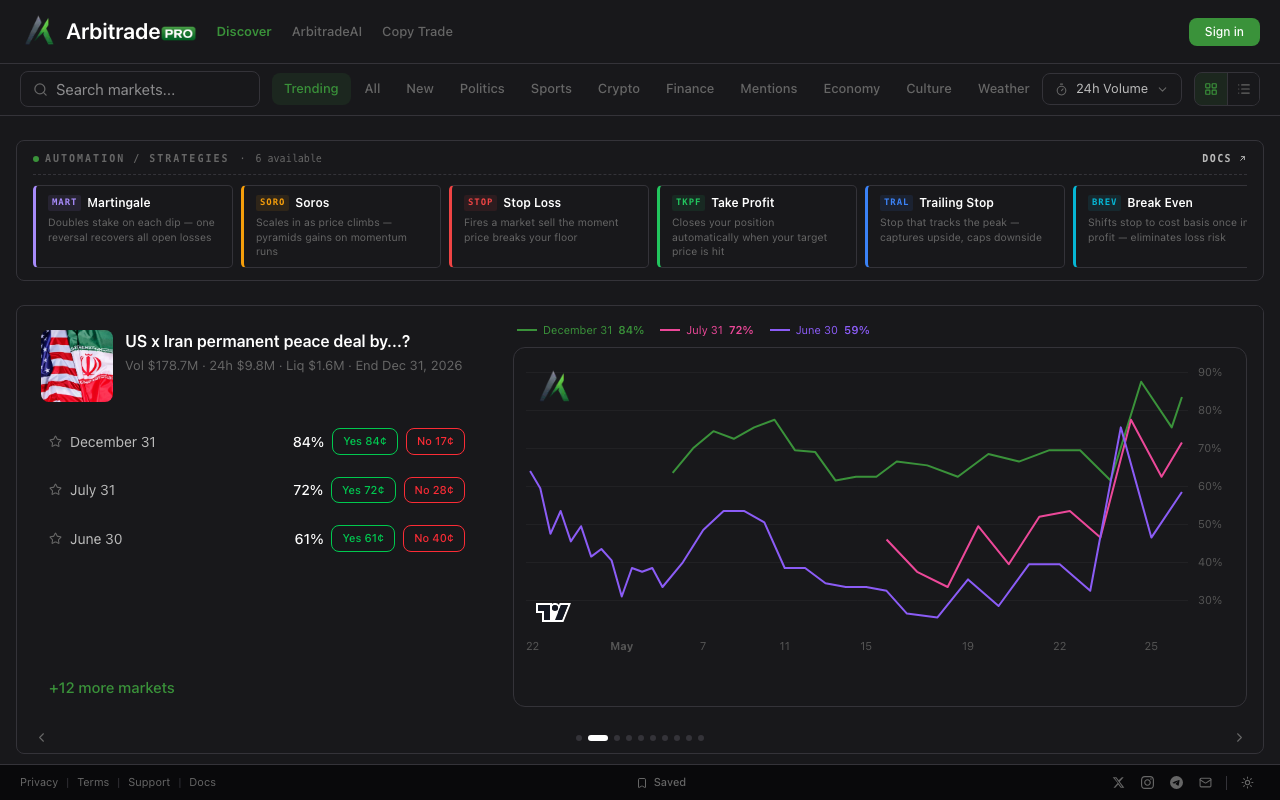Select the last carousel page dot
The image size is (1280, 800).
coord(701,738)
